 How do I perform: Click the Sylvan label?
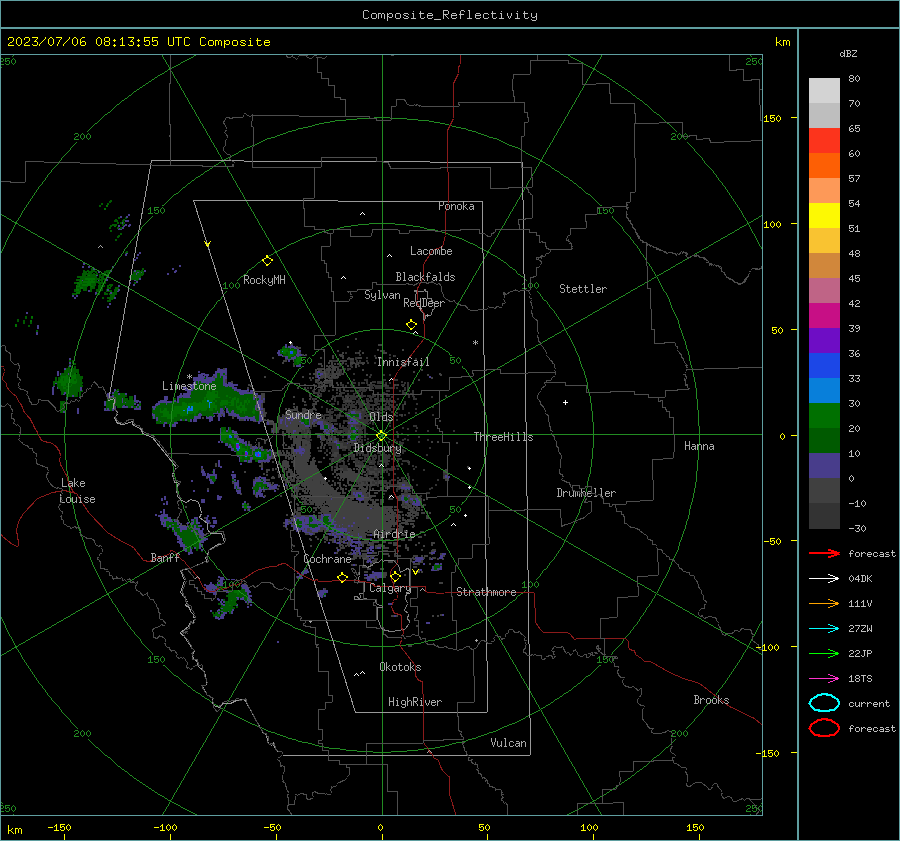(382, 295)
